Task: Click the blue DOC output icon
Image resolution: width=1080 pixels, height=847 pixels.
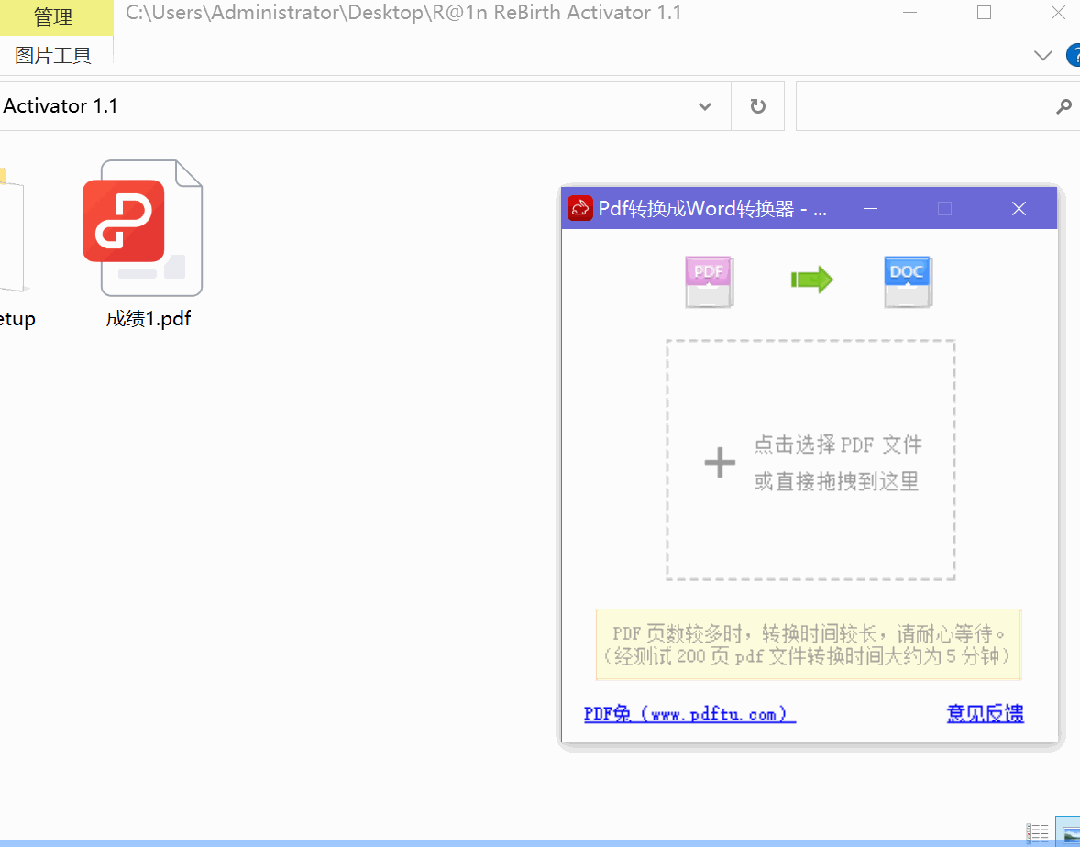Action: pyautogui.click(x=907, y=281)
